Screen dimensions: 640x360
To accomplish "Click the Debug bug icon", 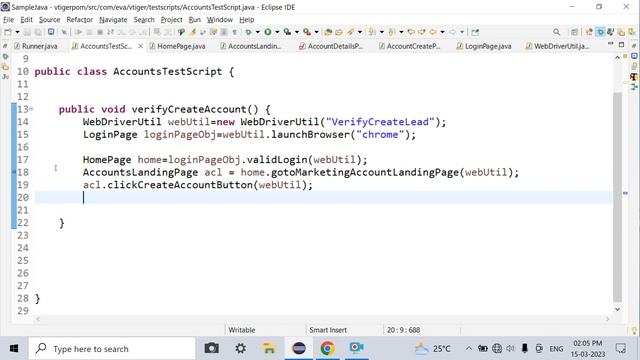I will point(248,32).
